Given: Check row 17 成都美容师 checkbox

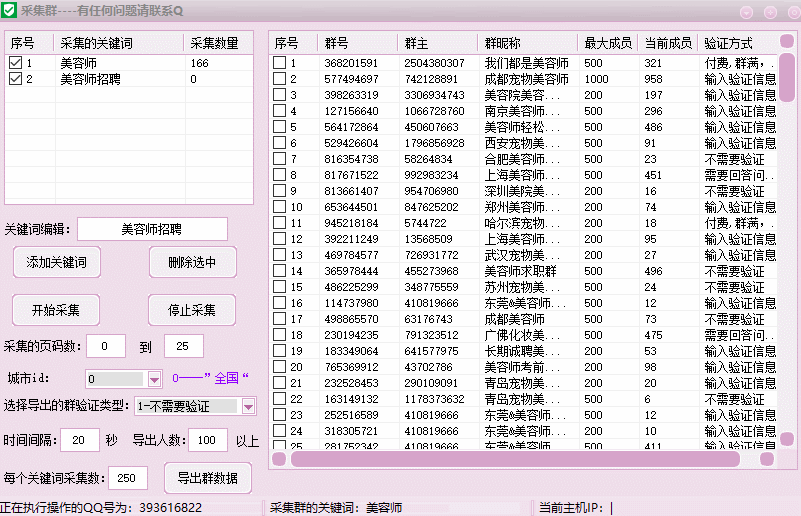Looking at the screenshot, I should 279,318.
